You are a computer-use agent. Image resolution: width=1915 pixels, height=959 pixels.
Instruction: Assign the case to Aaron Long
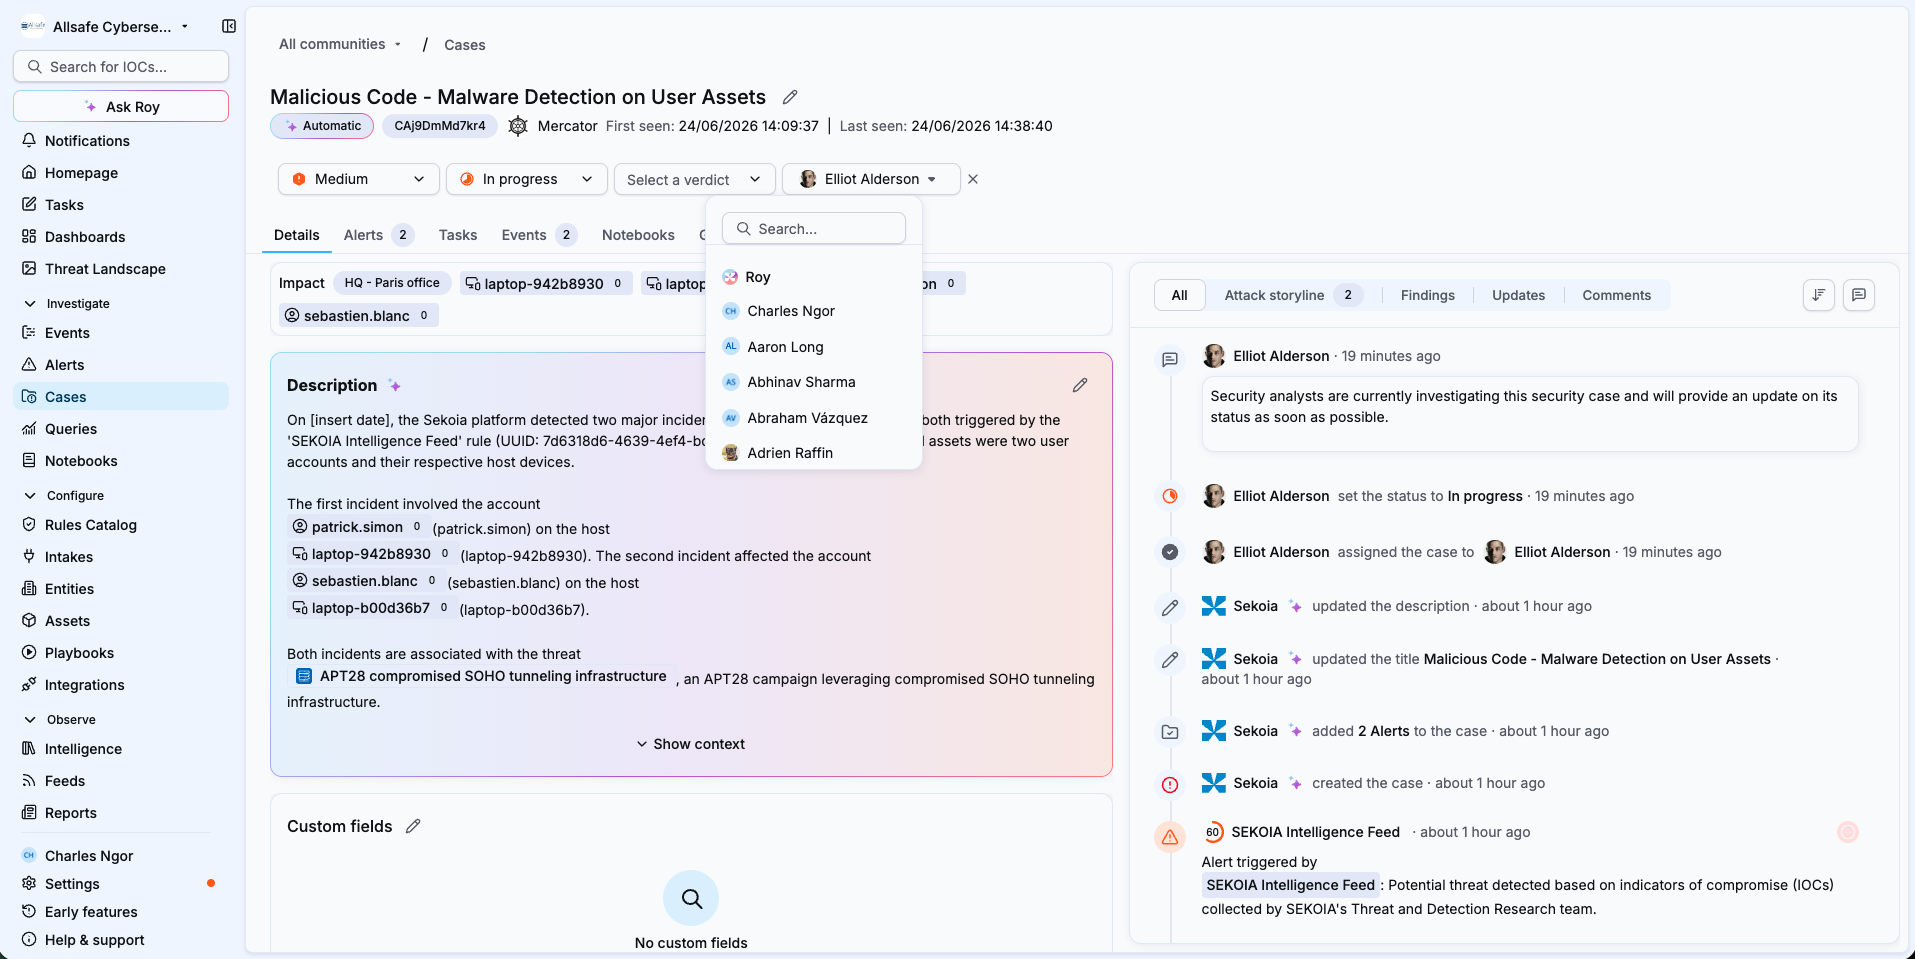pyautogui.click(x=814, y=347)
